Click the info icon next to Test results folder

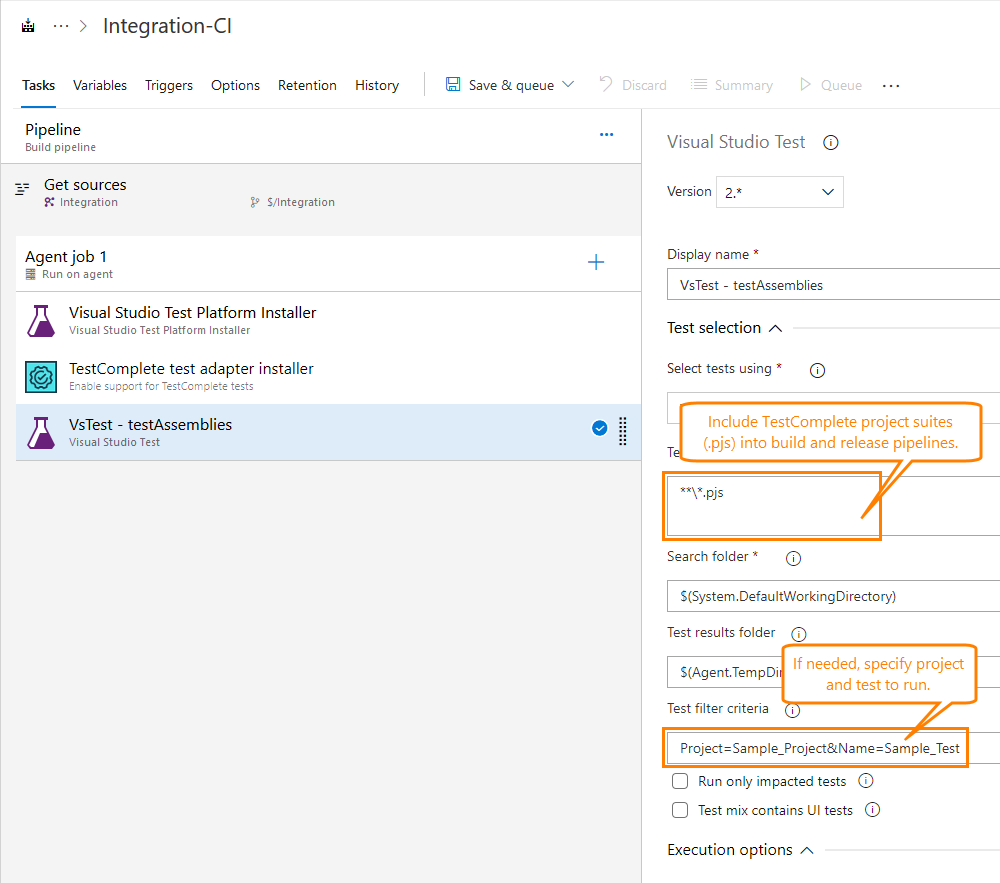(798, 634)
